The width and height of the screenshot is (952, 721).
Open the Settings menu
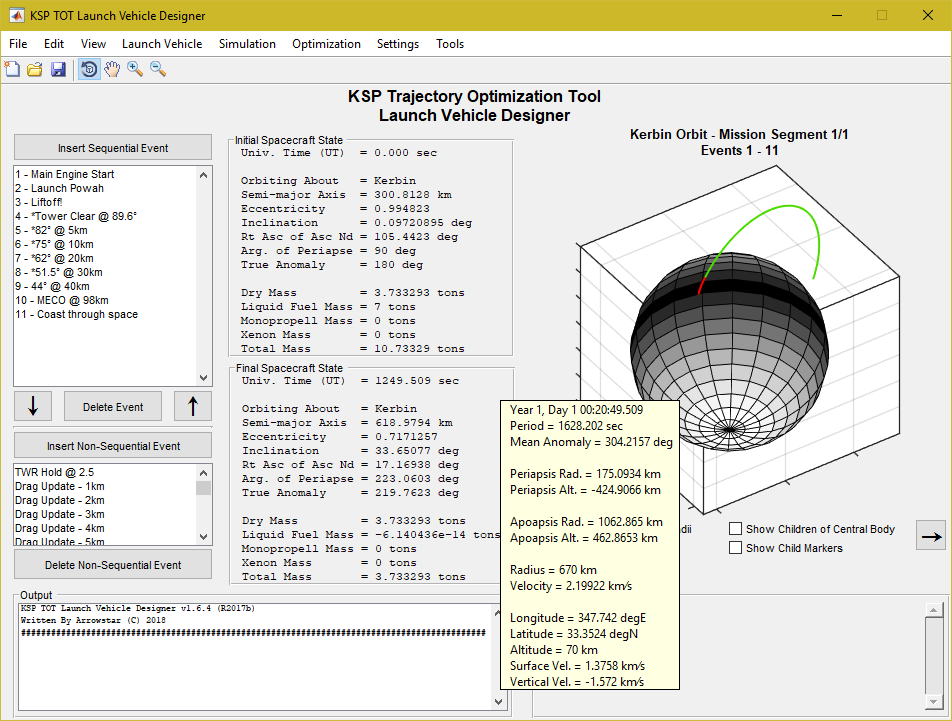(x=398, y=44)
